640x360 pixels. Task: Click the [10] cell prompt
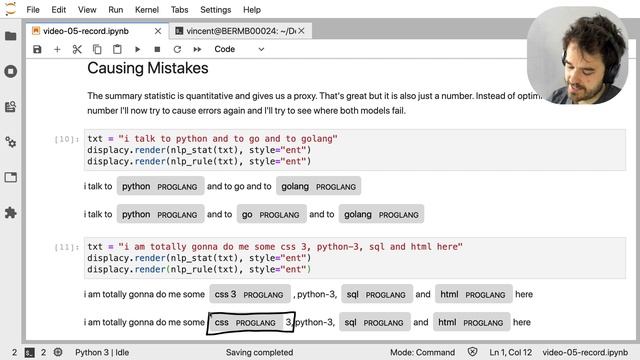[x=67, y=139]
